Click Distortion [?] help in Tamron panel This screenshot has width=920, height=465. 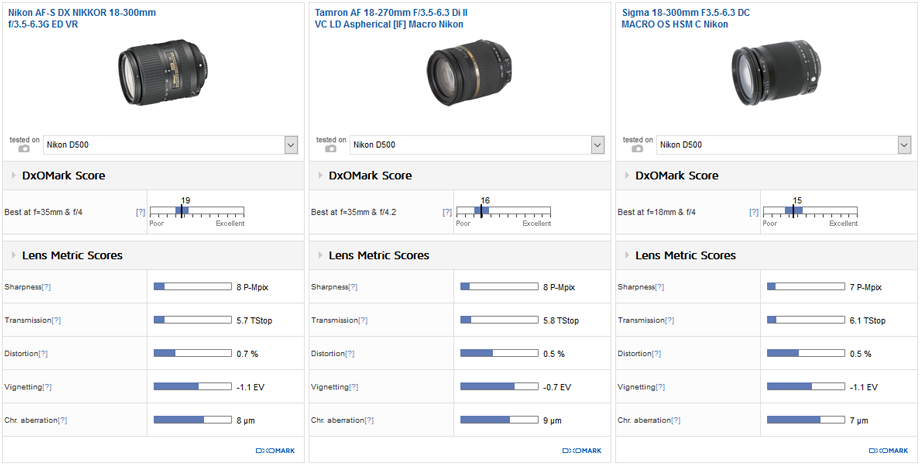tap(350, 354)
